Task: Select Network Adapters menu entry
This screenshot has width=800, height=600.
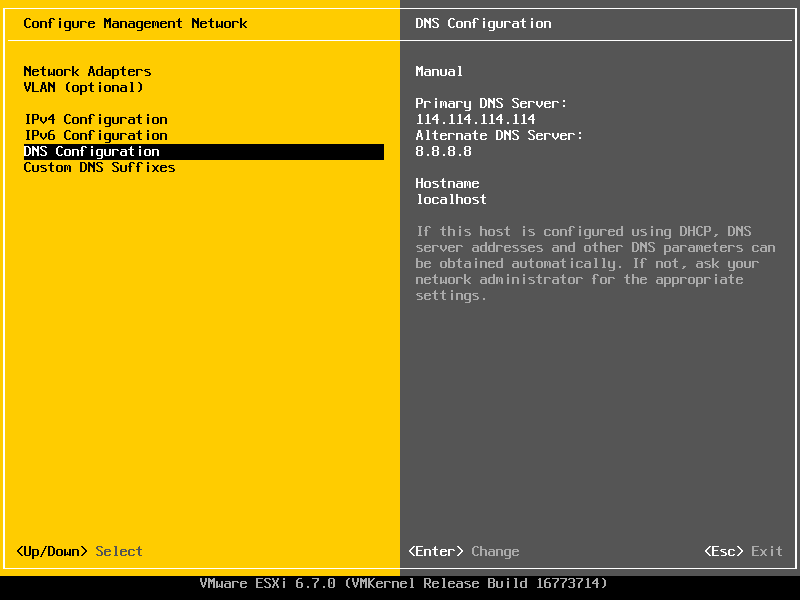Action: pos(87,71)
